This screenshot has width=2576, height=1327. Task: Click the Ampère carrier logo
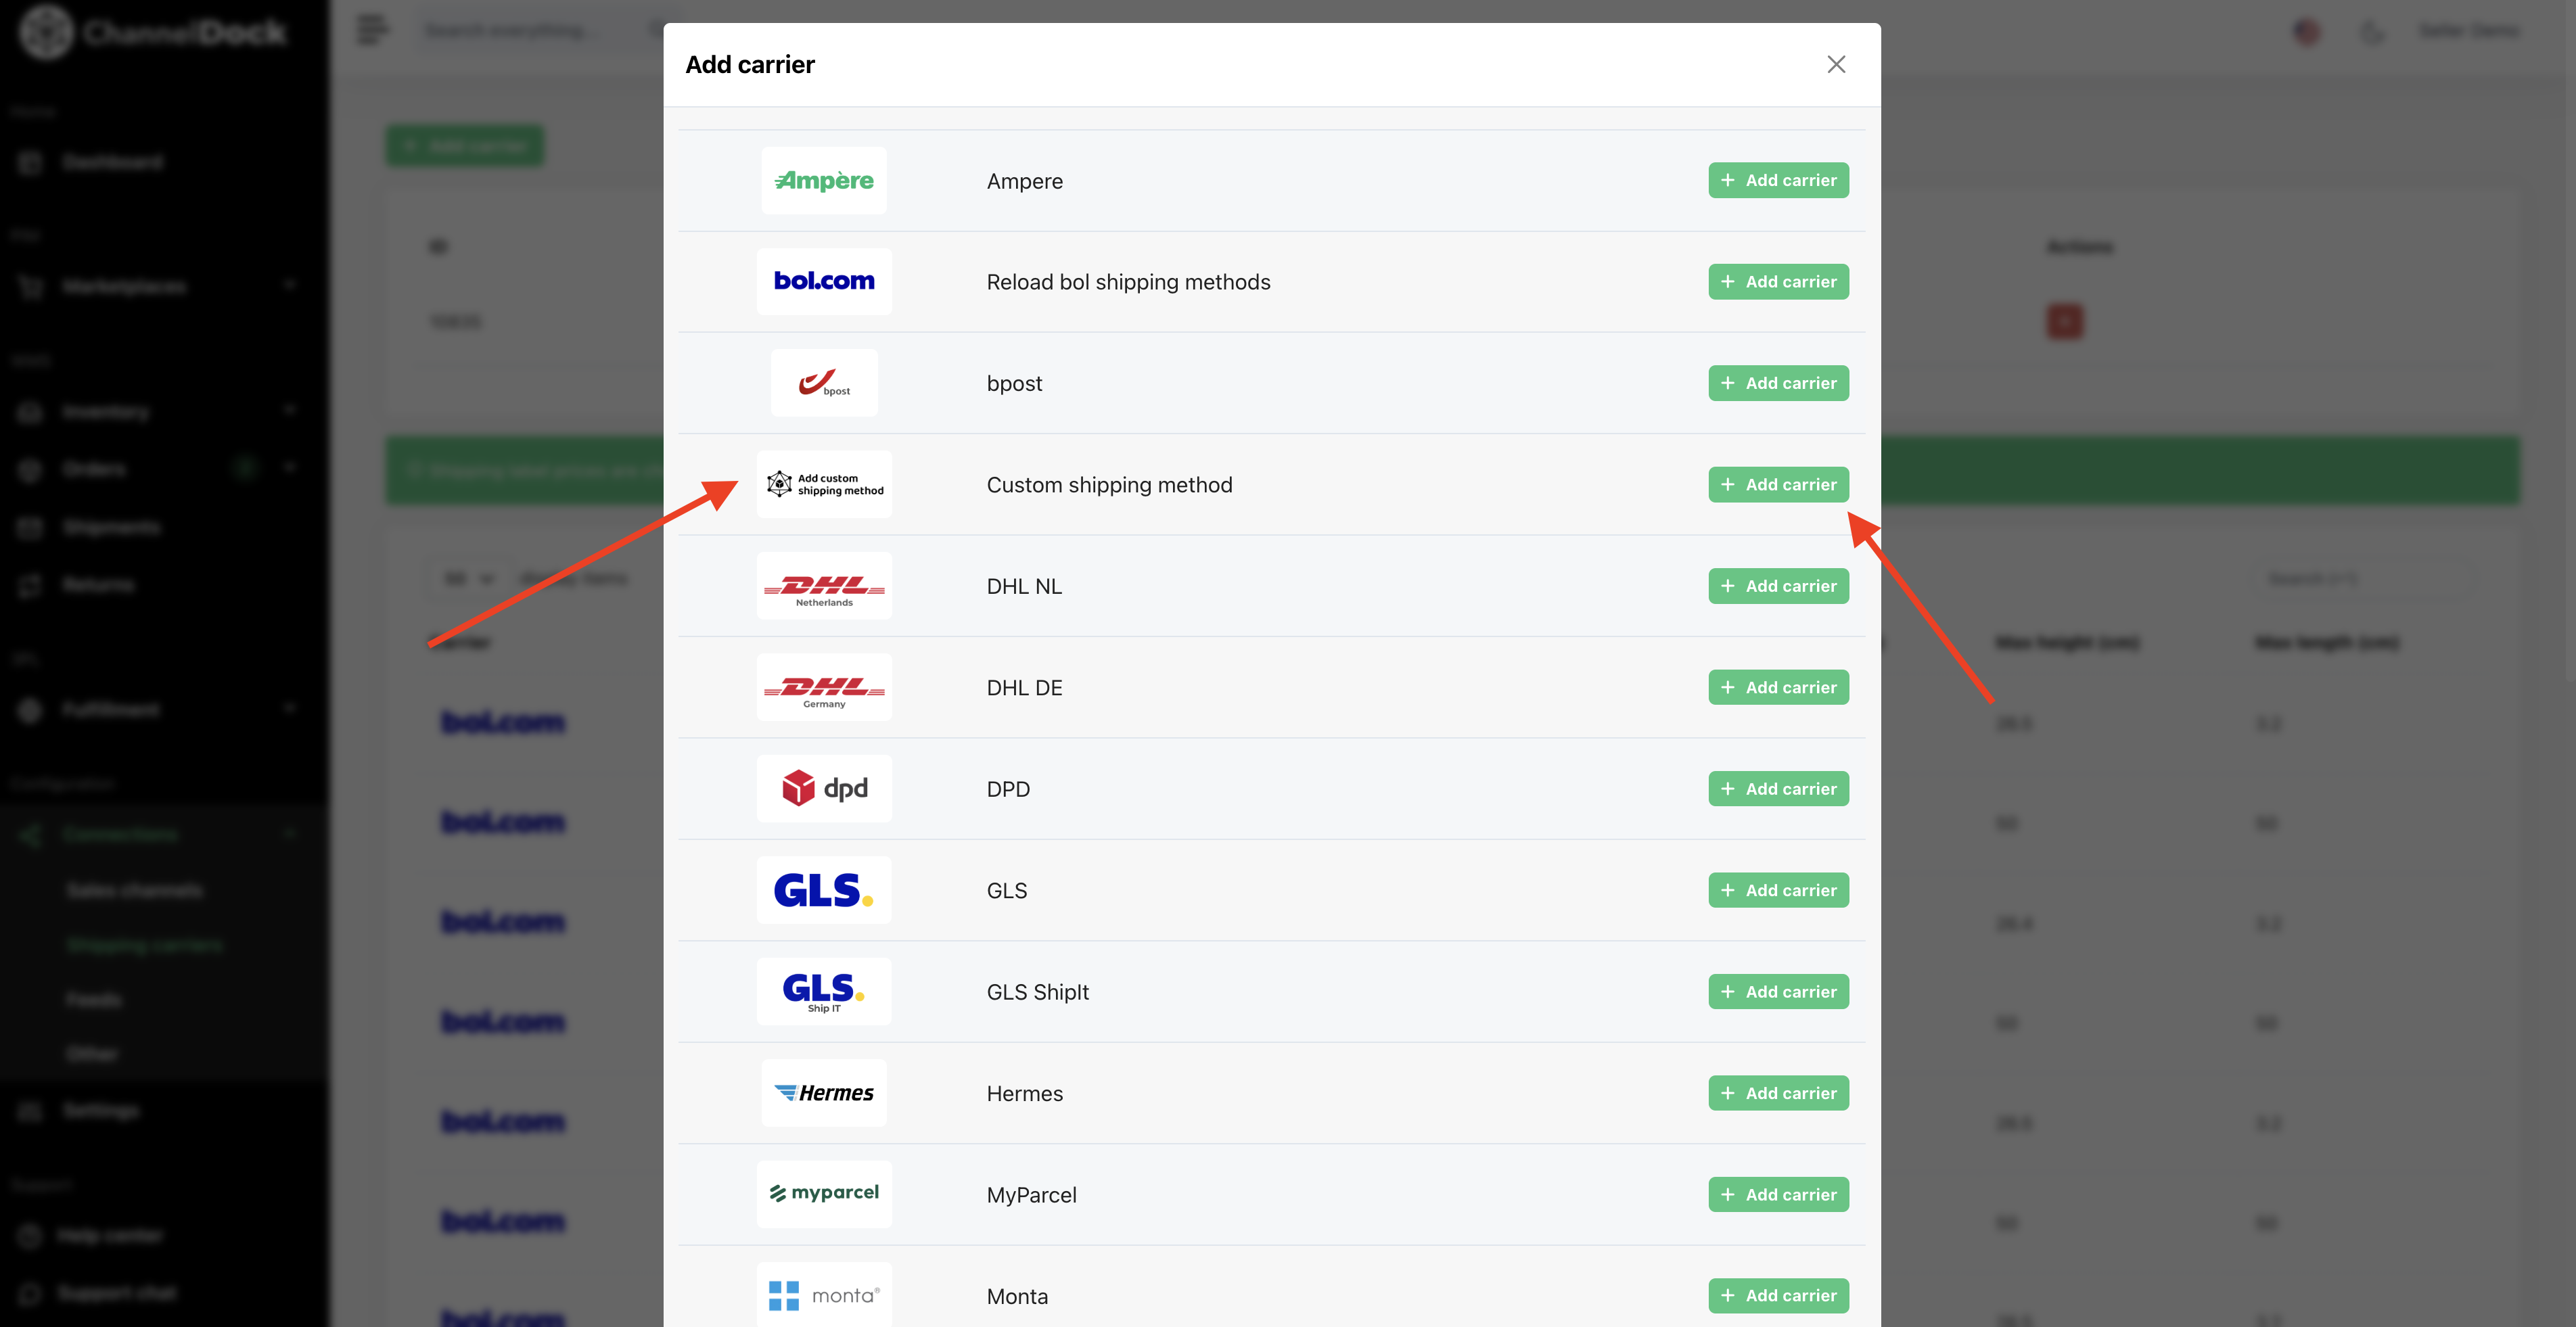[824, 181]
